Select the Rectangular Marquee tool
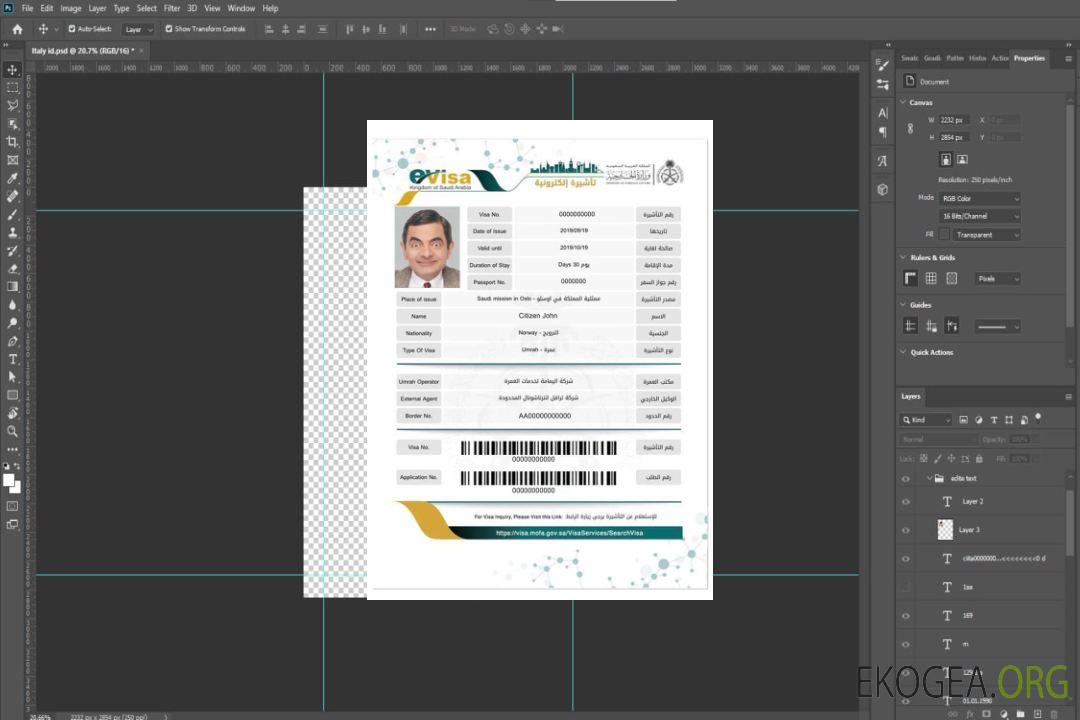Viewport: 1080px width, 720px height. pyautogui.click(x=12, y=88)
